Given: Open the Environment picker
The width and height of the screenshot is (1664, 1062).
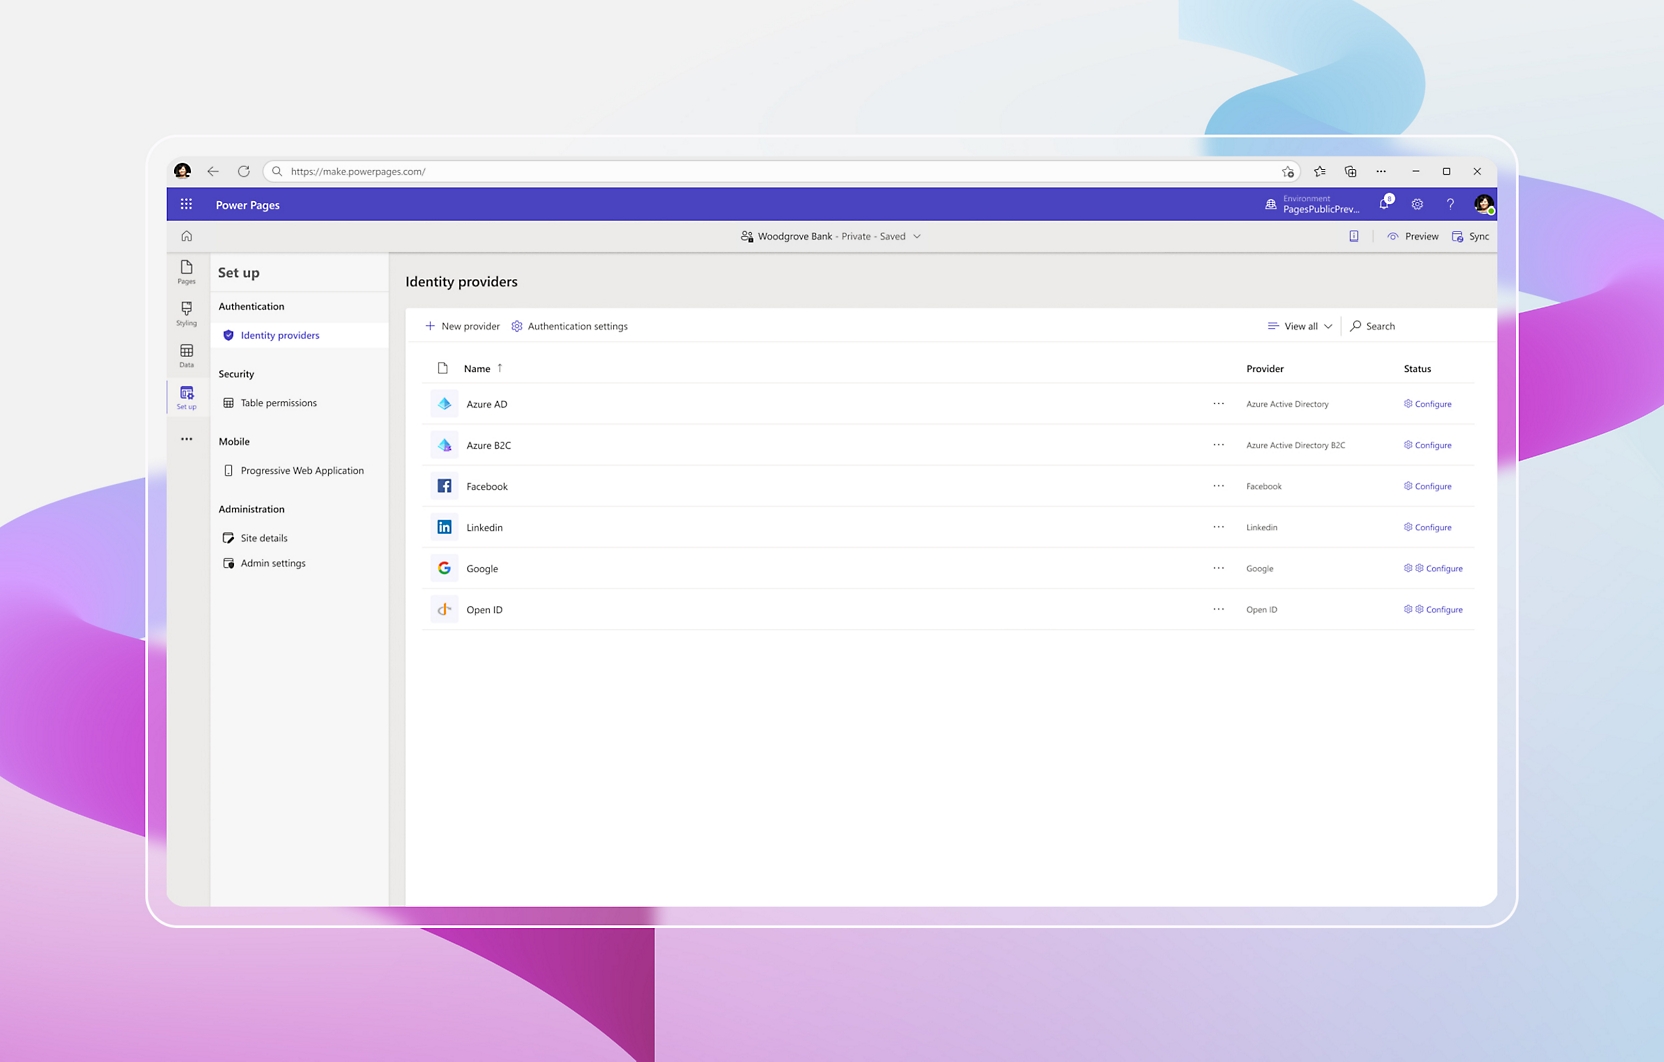Looking at the screenshot, I should click(1312, 204).
